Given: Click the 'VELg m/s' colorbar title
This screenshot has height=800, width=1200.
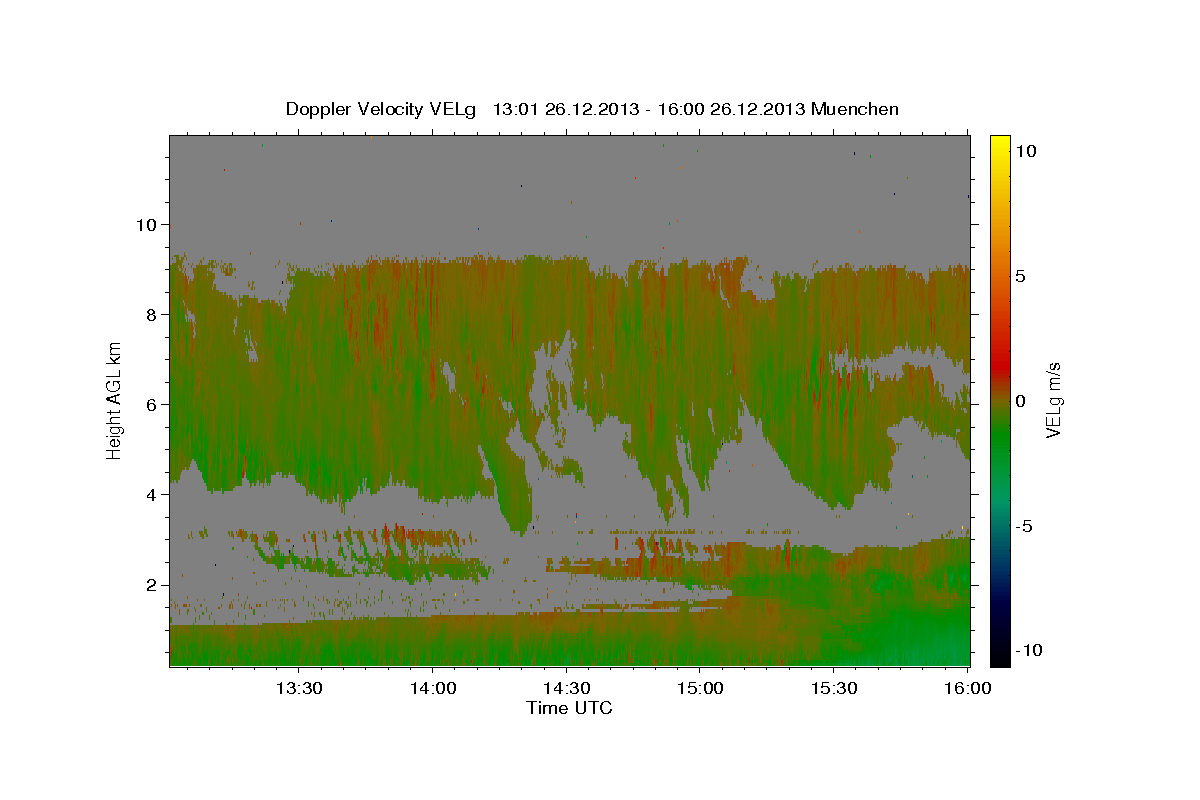Looking at the screenshot, I should [1054, 400].
